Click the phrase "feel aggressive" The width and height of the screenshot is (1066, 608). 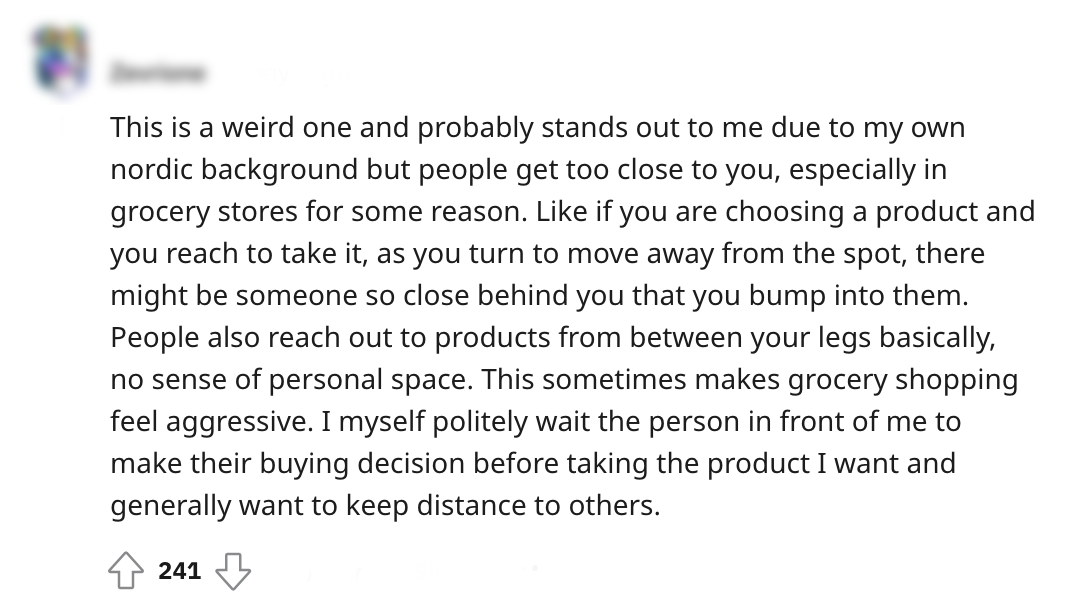click(x=208, y=422)
